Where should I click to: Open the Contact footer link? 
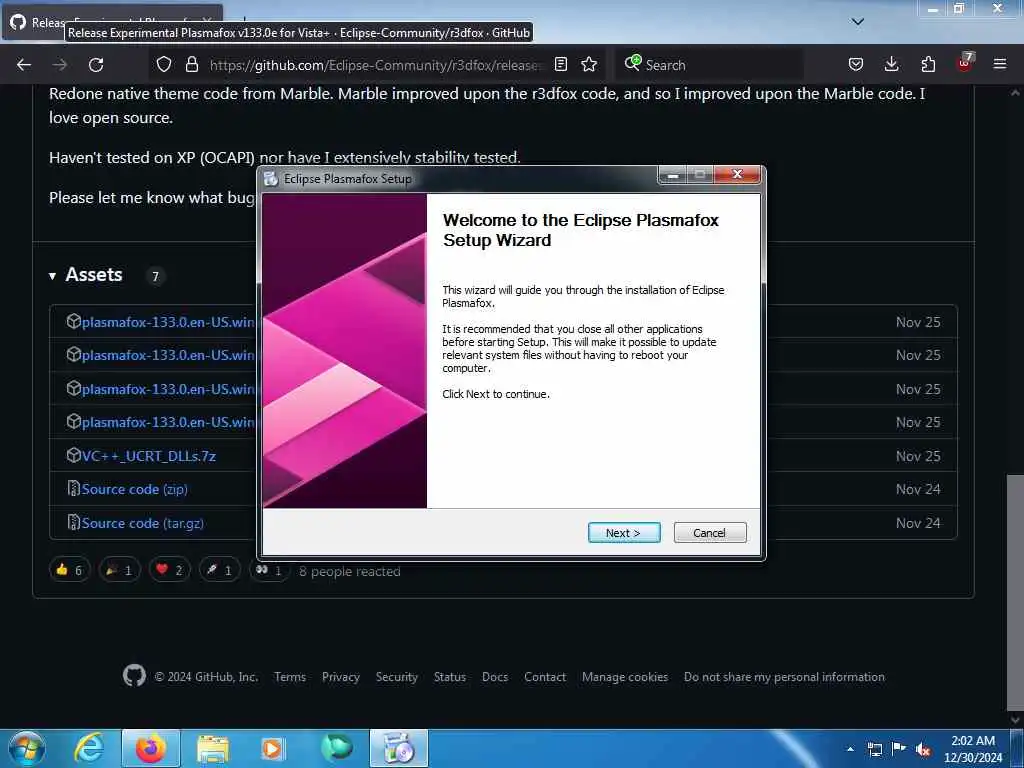click(x=545, y=677)
